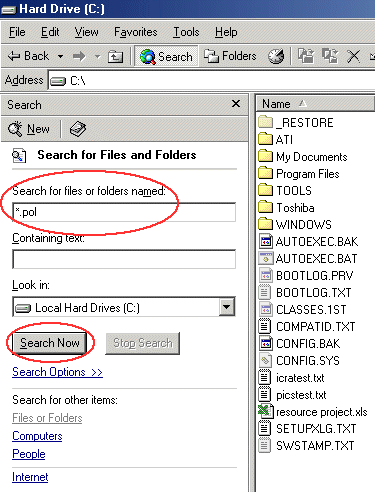Image resolution: width=375 pixels, height=492 pixels.
Task: Click the Search Now button
Action: pyautogui.click(x=50, y=343)
